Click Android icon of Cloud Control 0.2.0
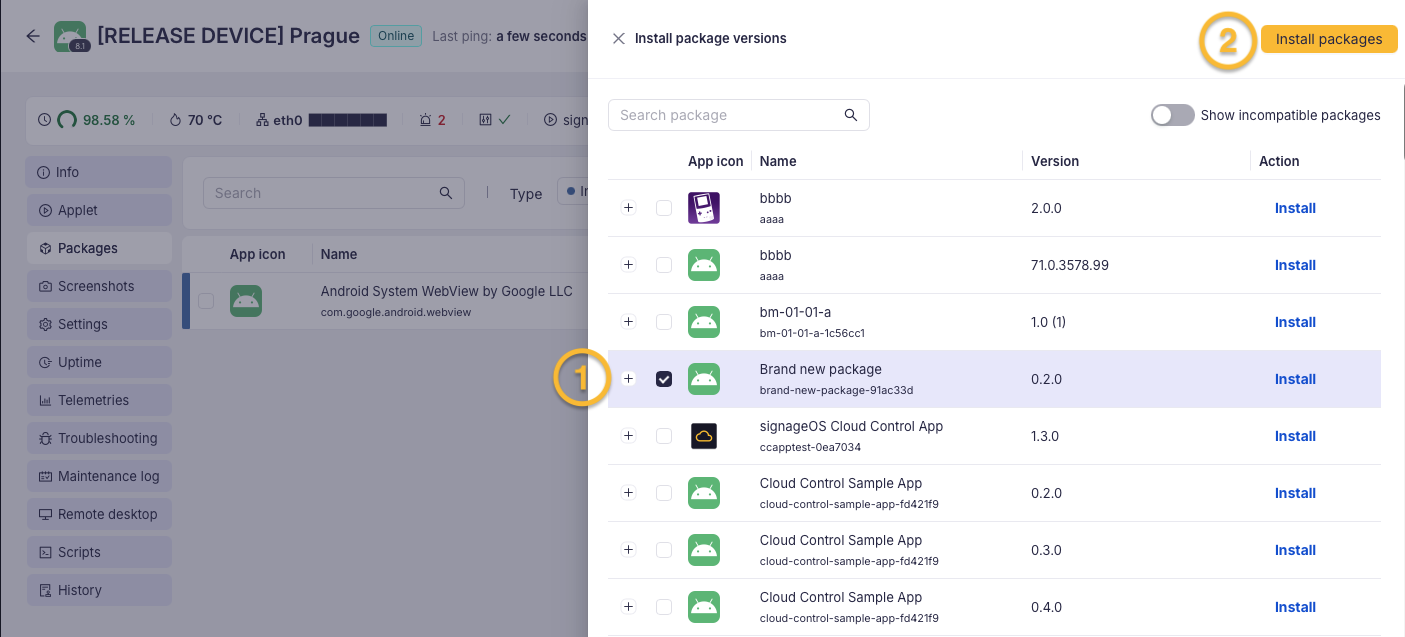The height and width of the screenshot is (637, 1405). pos(704,493)
